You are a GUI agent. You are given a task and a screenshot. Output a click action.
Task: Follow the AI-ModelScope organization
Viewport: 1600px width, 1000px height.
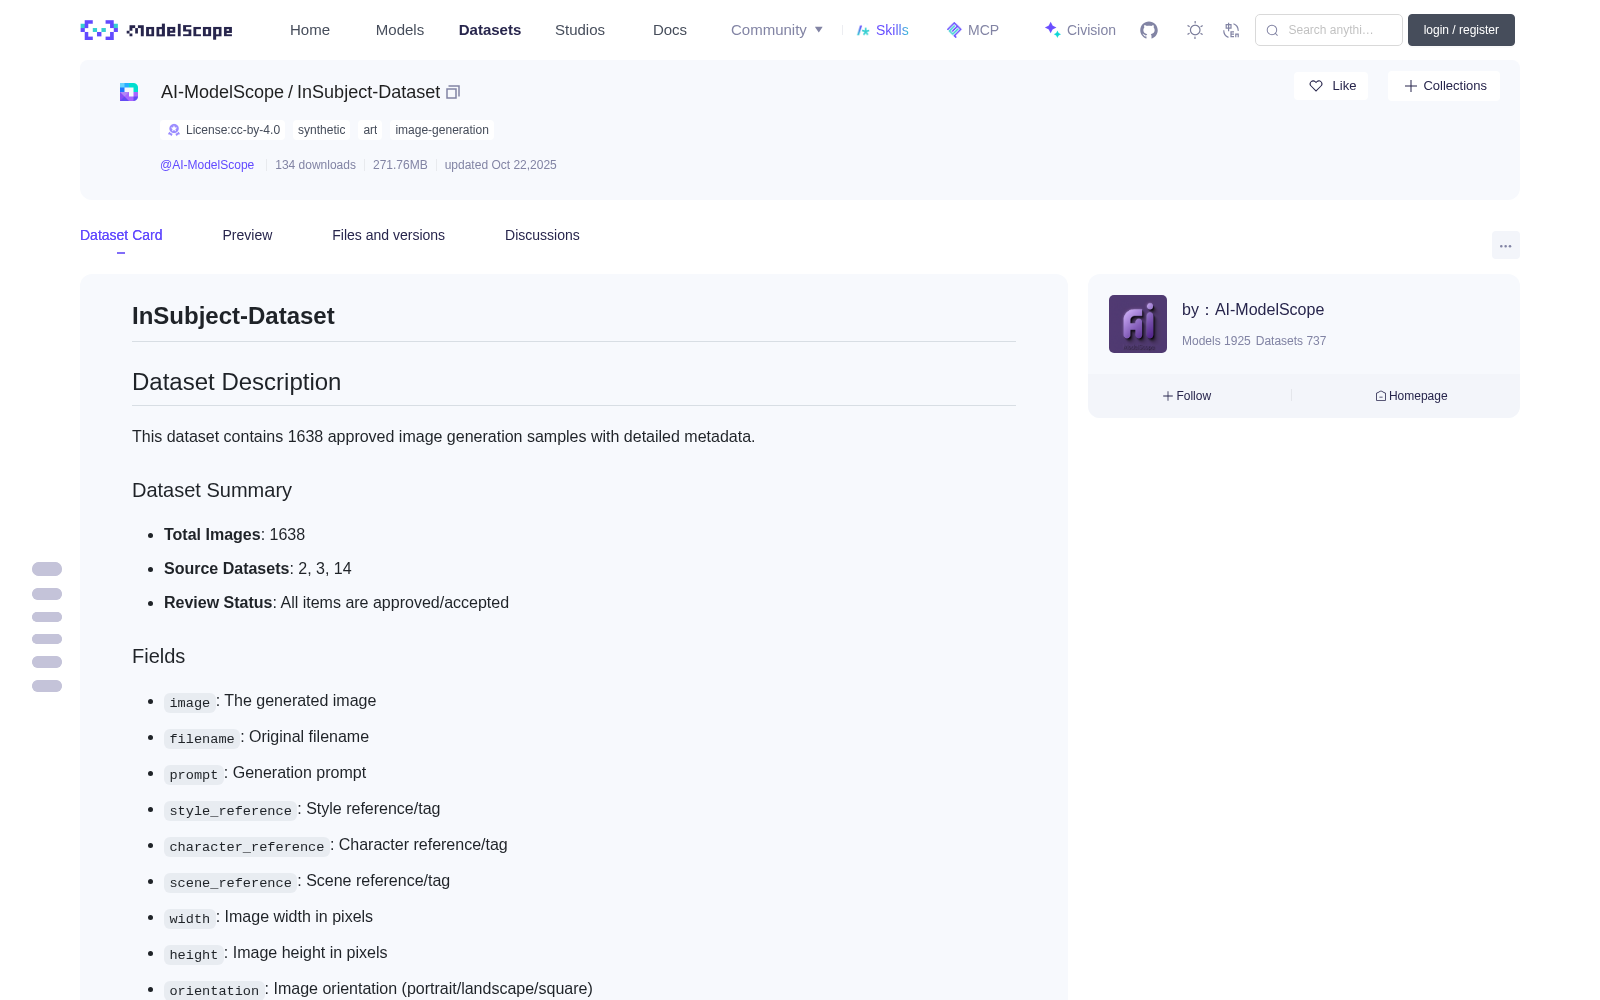[x=1187, y=396]
